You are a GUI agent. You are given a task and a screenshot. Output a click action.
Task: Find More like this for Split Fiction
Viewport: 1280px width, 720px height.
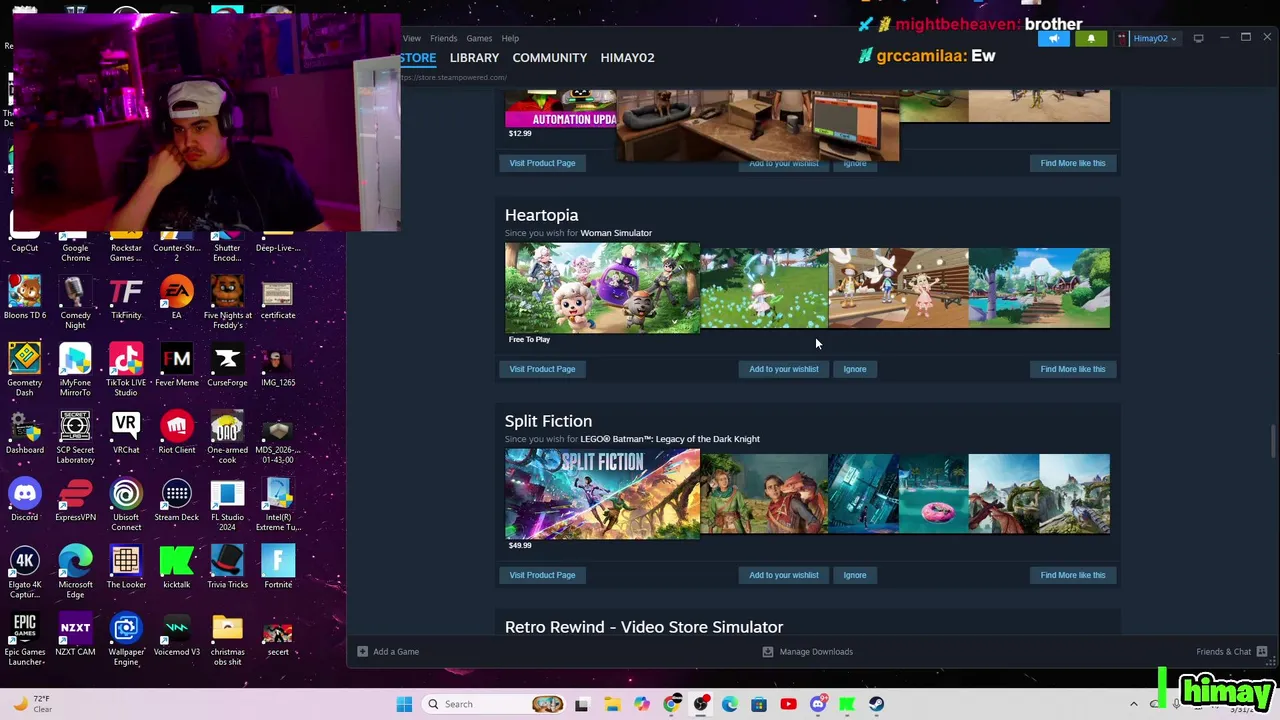(1072, 575)
